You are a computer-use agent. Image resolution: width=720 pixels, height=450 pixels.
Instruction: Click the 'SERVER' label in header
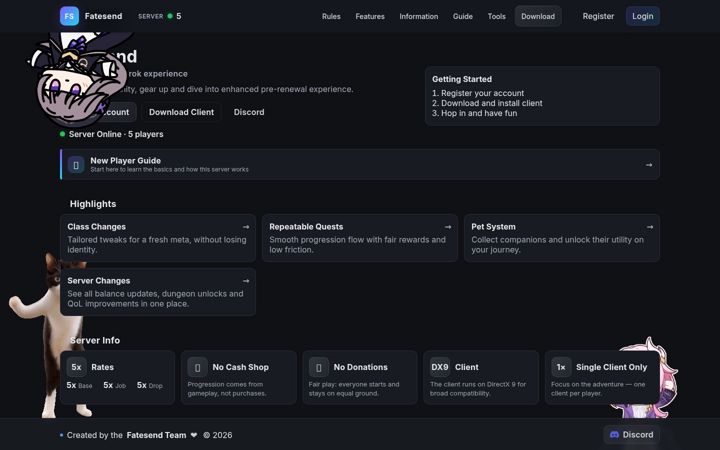(x=151, y=16)
